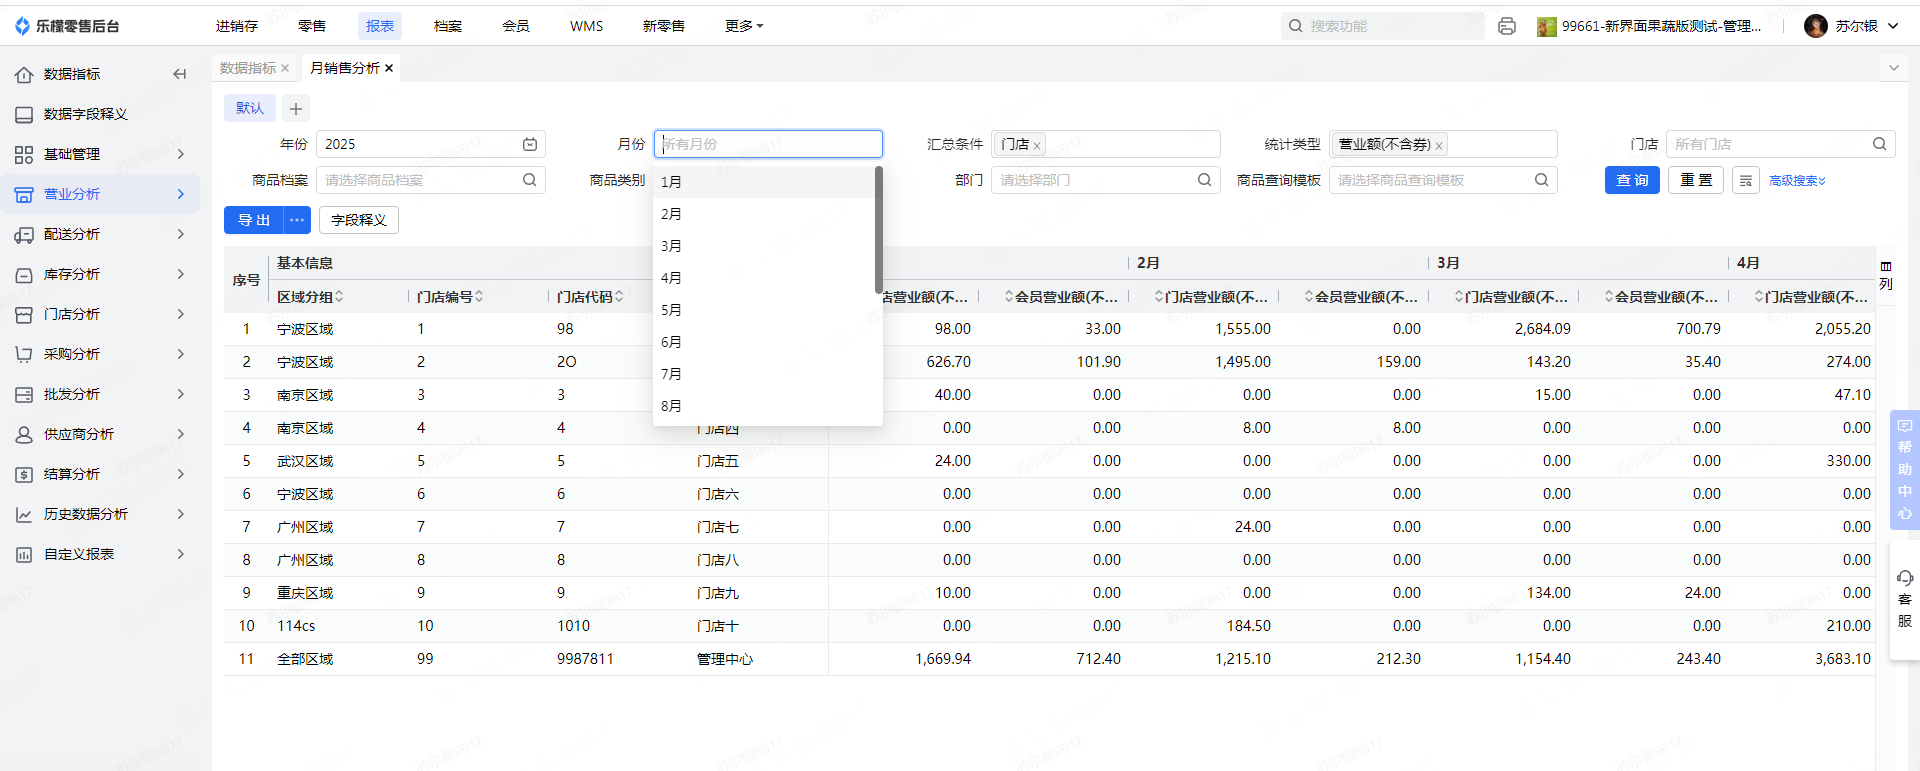Click the month dropdown list scrollbar
Viewport: 1920px width, 771px height.
878,230
